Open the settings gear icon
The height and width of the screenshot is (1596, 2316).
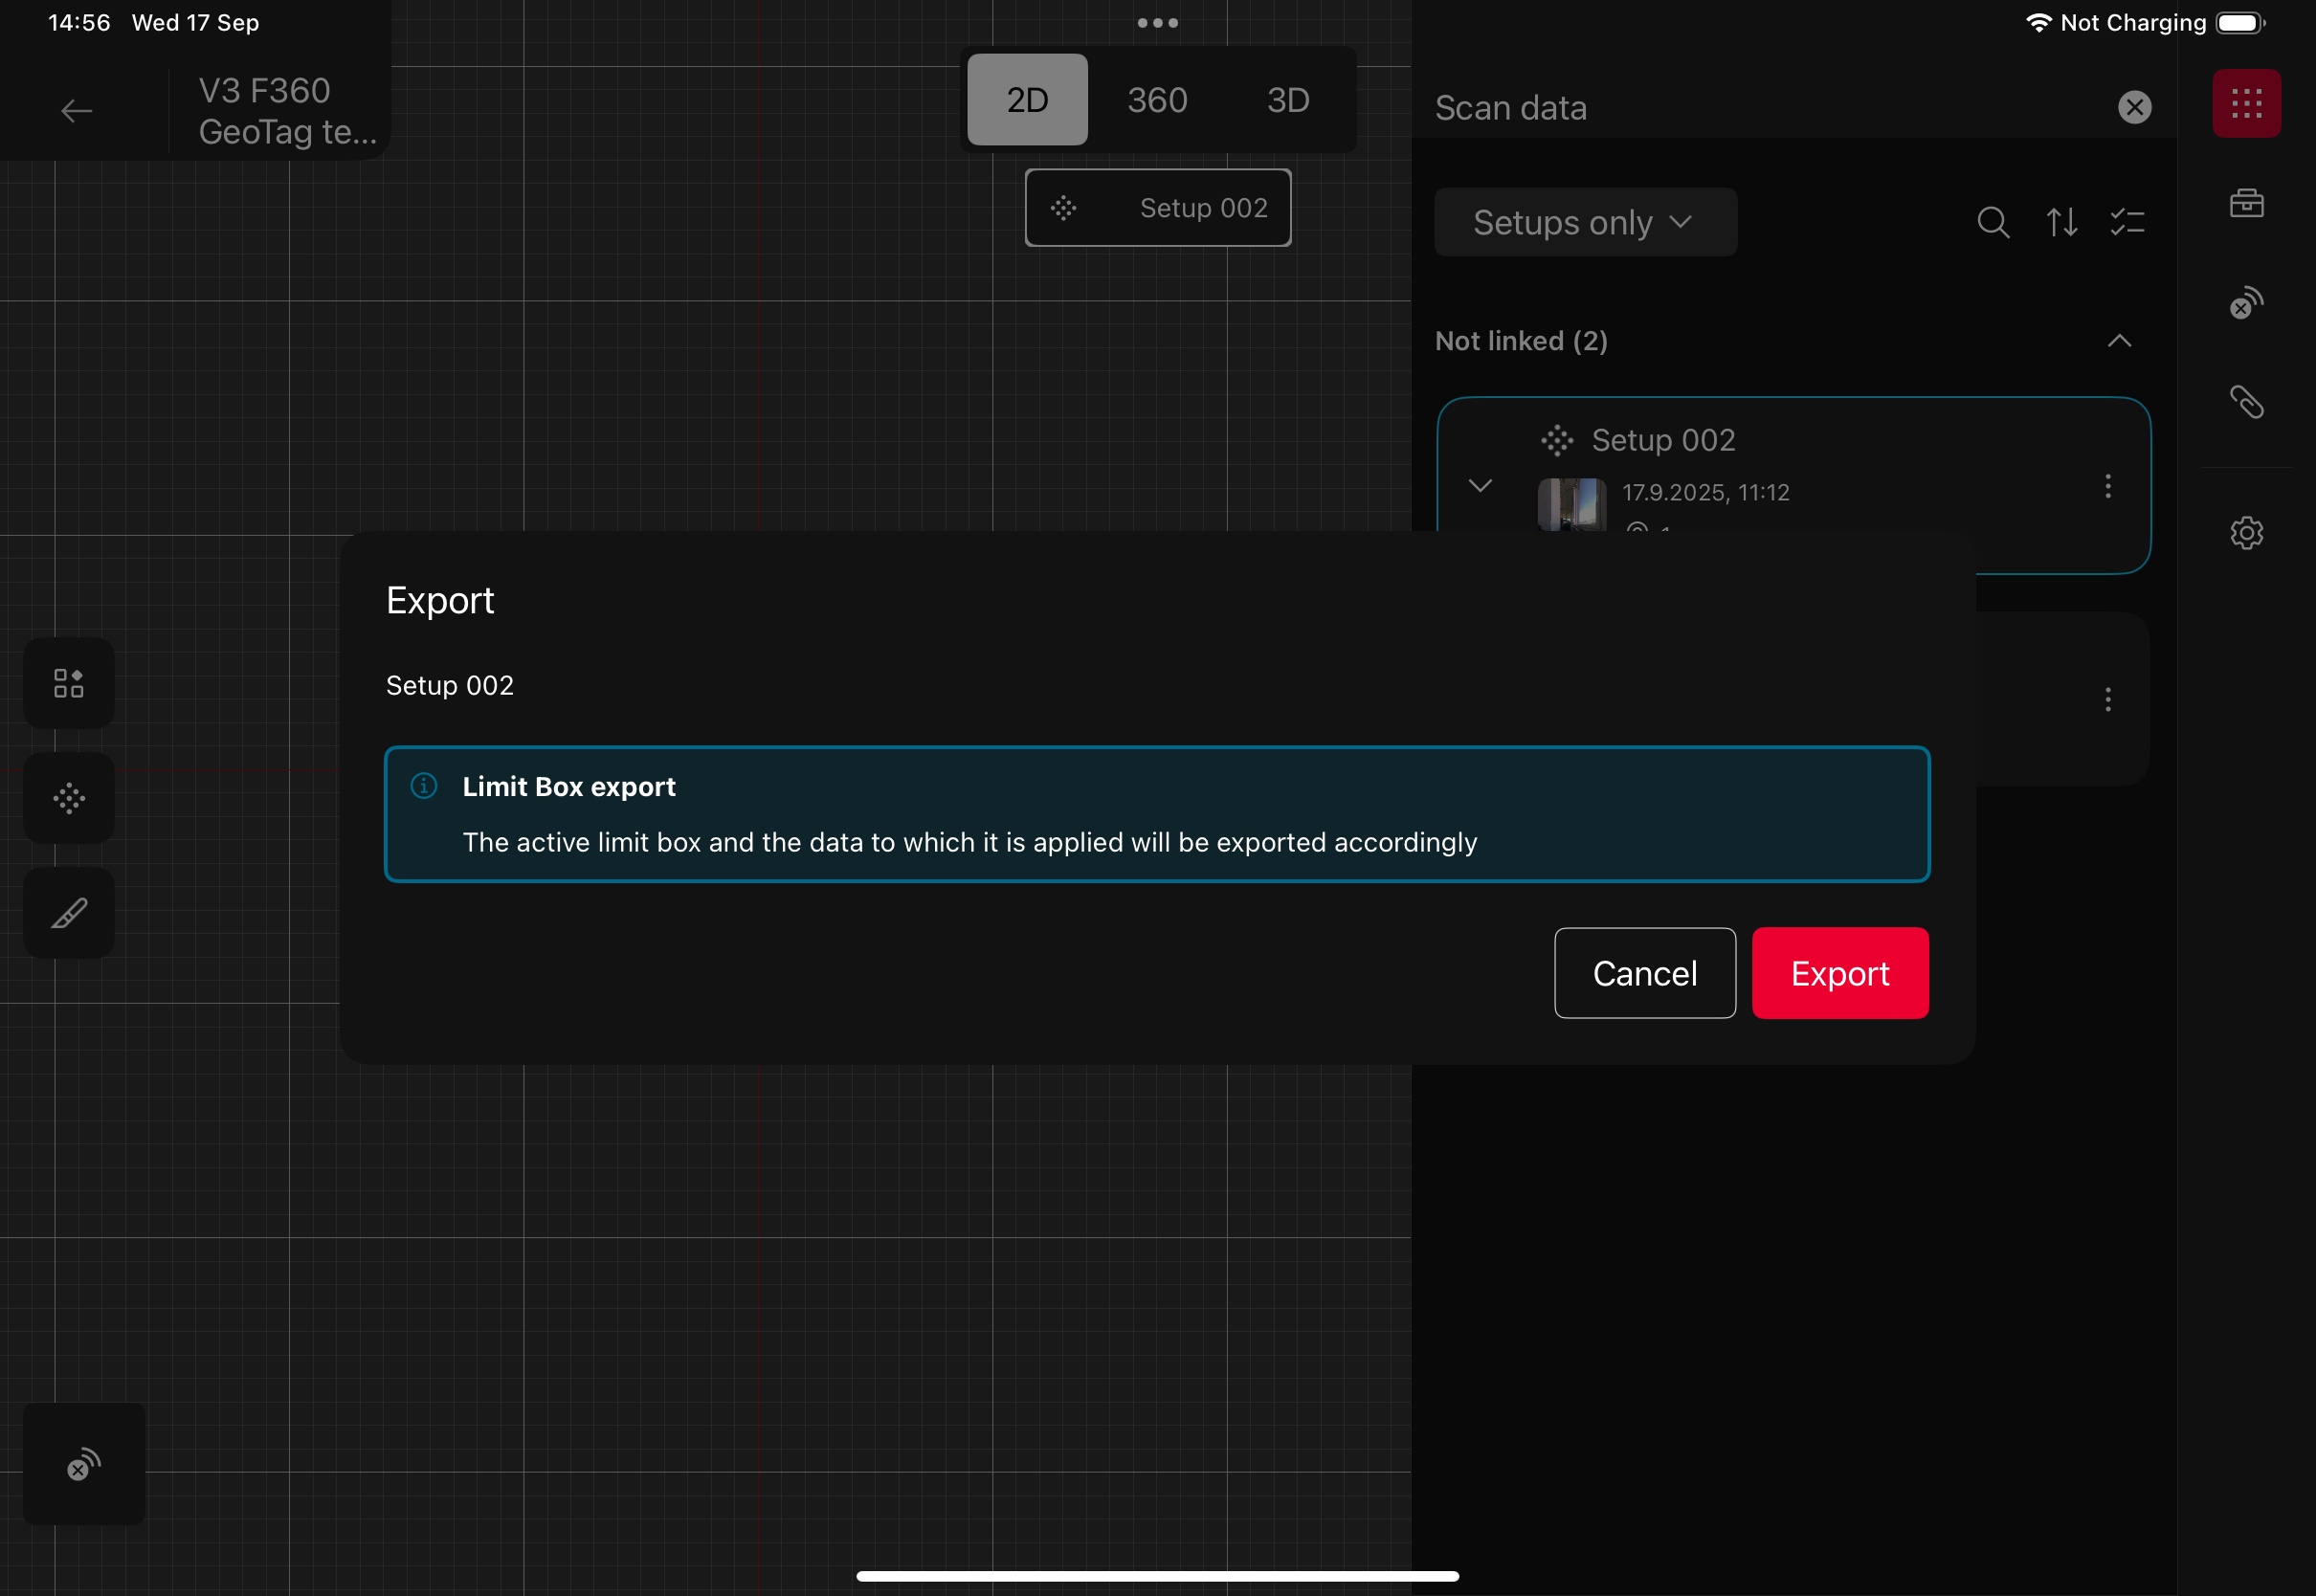click(x=2245, y=533)
